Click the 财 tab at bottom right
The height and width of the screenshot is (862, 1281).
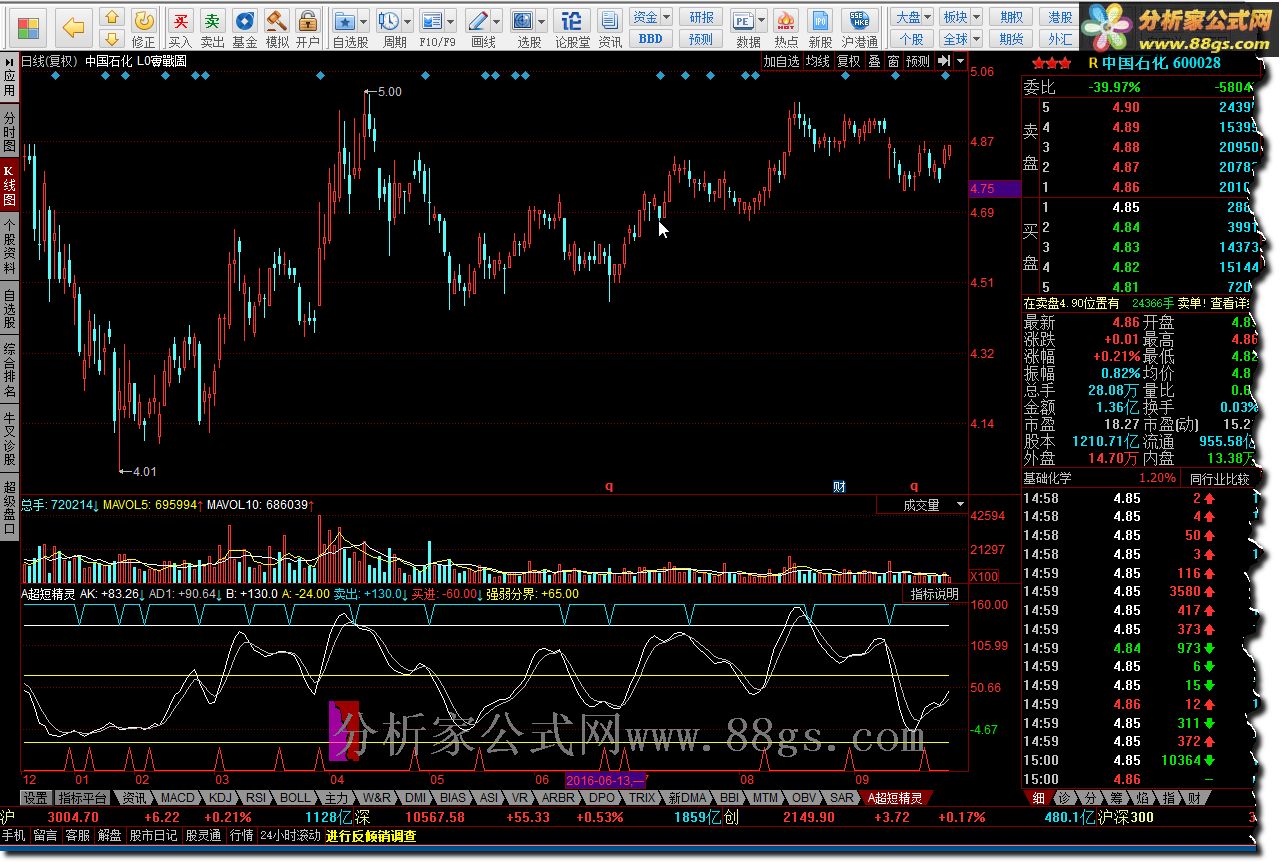point(1194,798)
